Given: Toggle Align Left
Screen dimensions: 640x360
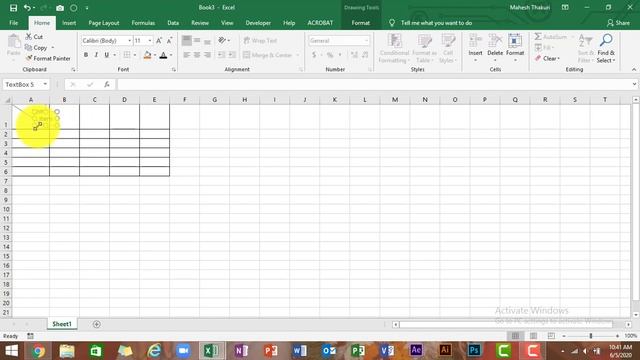Looking at the screenshot, I should [x=187, y=55].
